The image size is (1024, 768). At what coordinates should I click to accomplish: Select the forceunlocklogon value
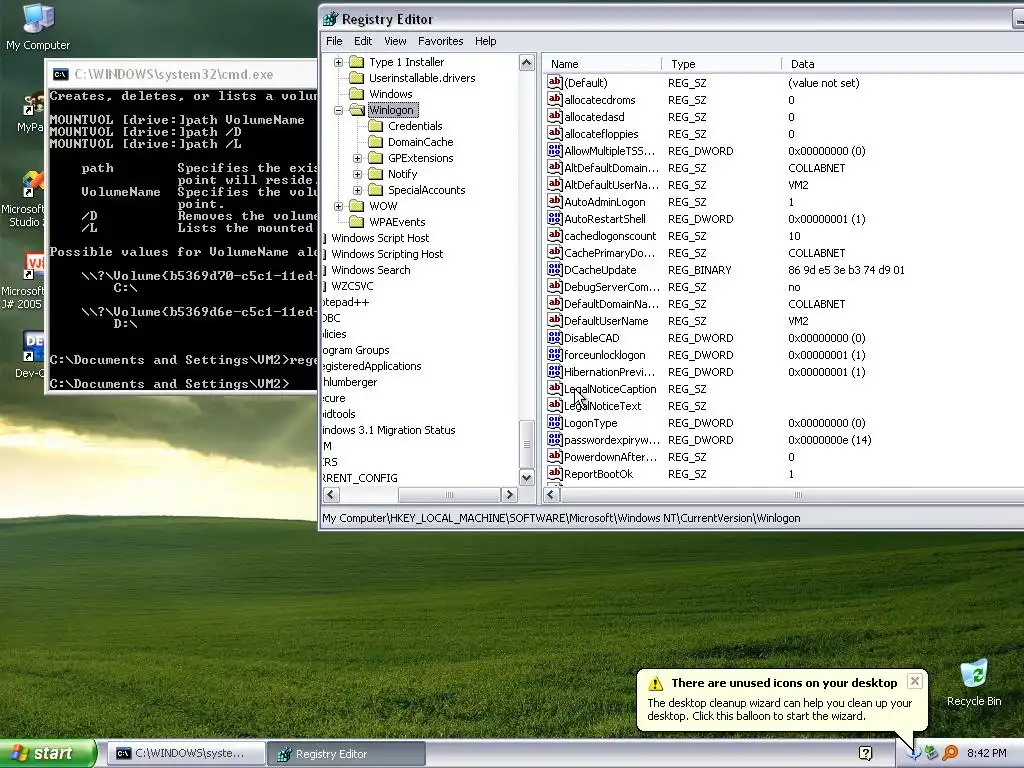(x=605, y=355)
